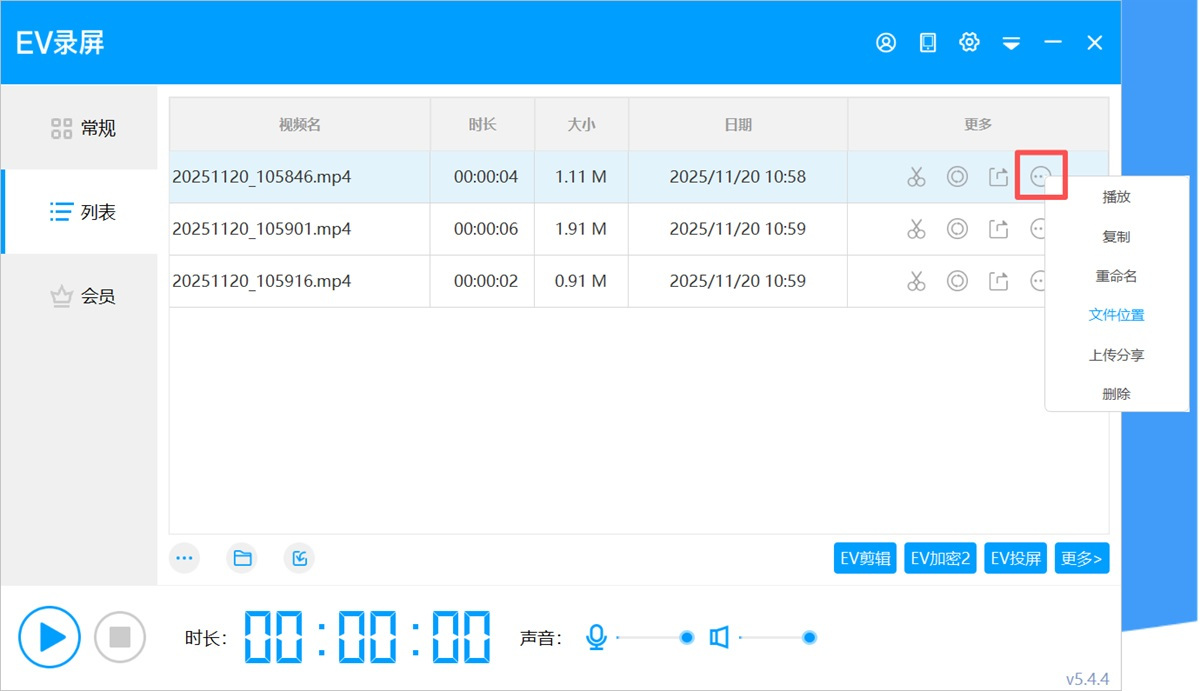Toggle the speaker sound icon

[719, 637]
